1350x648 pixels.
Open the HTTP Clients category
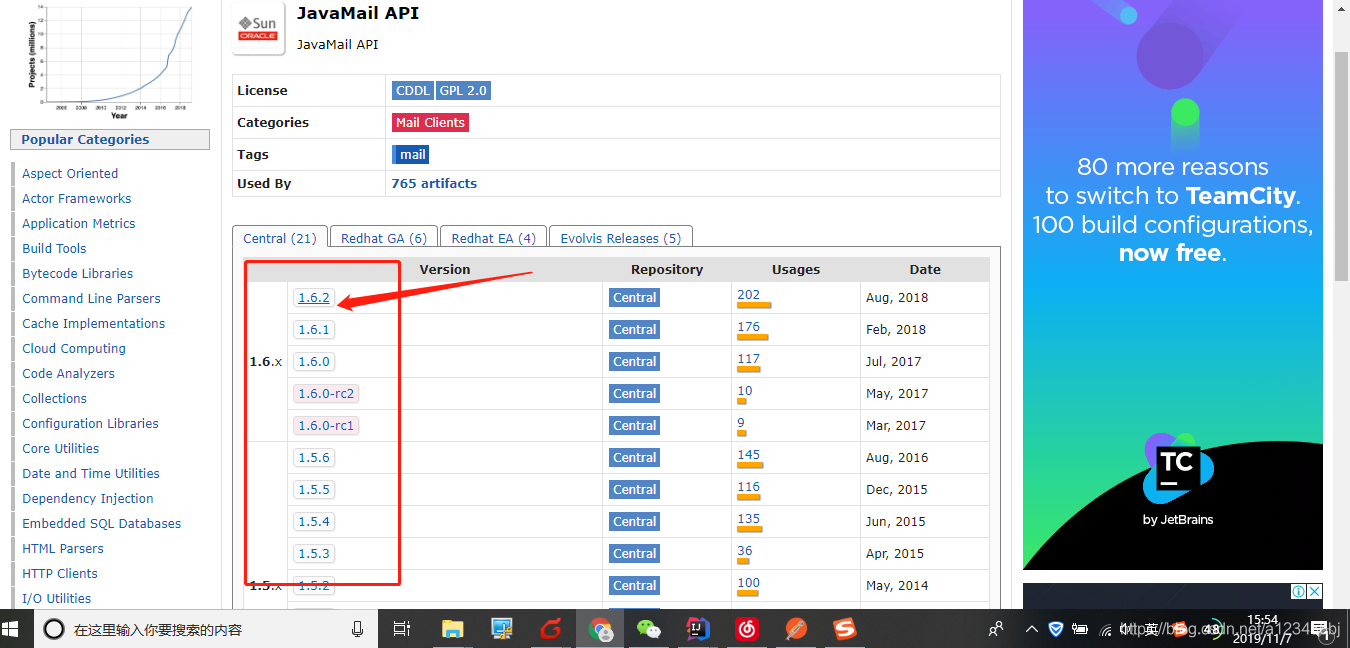[60, 573]
